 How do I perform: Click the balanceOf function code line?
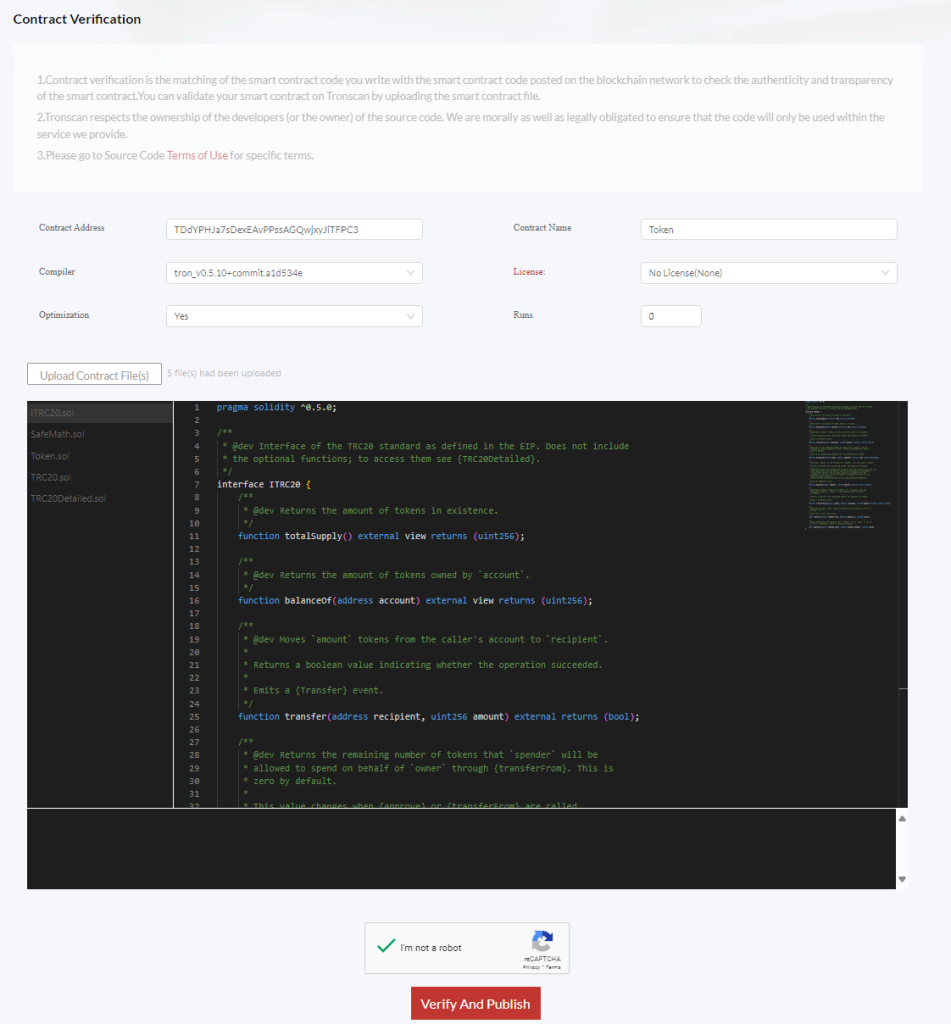point(415,600)
